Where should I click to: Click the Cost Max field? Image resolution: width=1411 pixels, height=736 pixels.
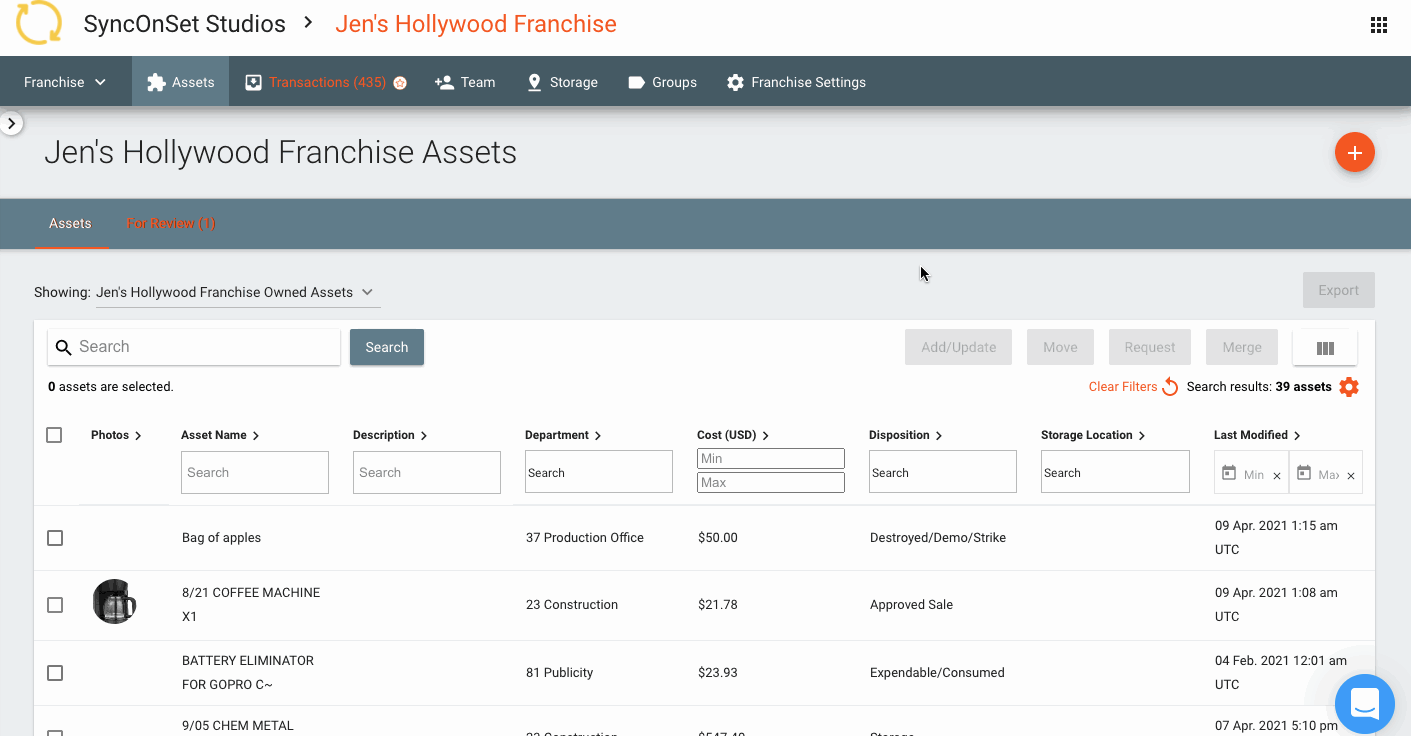tap(771, 482)
